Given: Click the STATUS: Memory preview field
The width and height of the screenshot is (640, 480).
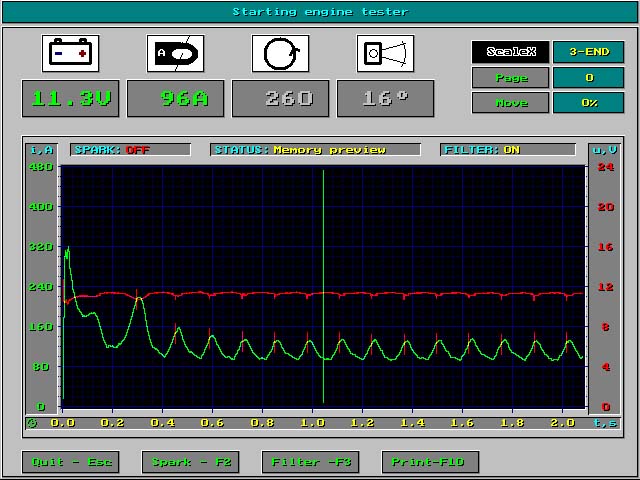Looking at the screenshot, I should pyautogui.click(x=316, y=150).
